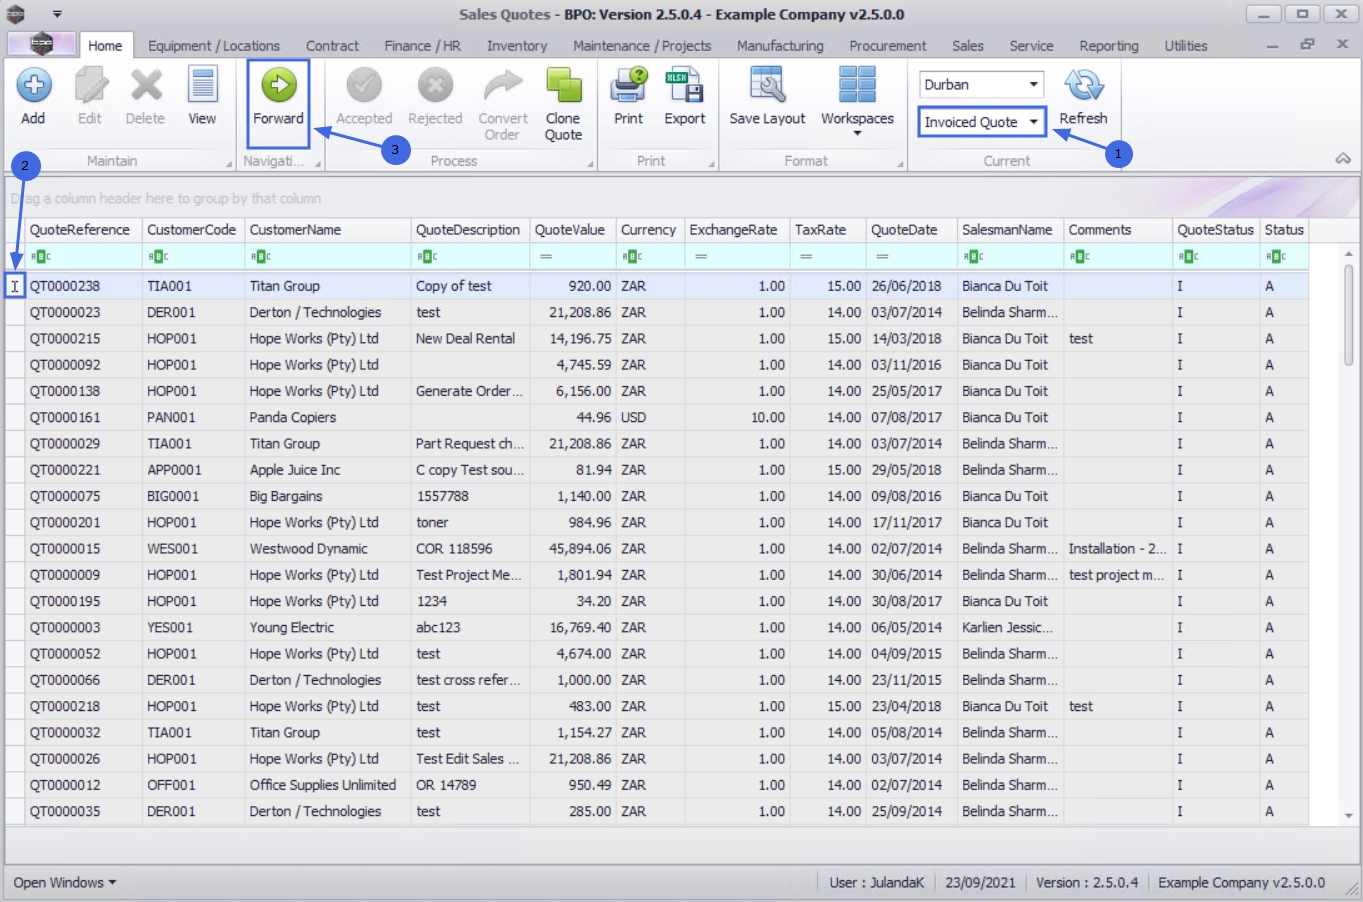This screenshot has height=902, width=1363.
Task: Click the Export to Excel icon
Action: 684,87
